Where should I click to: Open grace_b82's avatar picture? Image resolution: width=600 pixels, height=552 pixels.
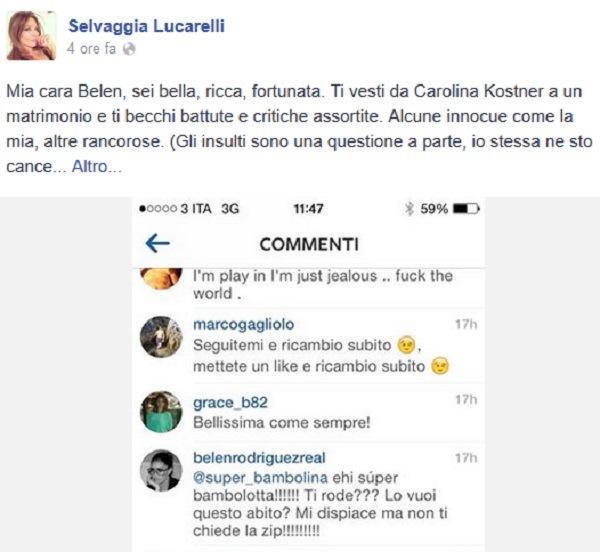tap(161, 412)
